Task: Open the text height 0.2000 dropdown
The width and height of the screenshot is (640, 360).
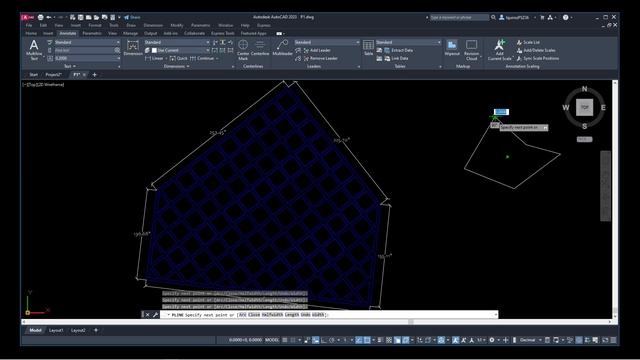Action: coord(87,58)
